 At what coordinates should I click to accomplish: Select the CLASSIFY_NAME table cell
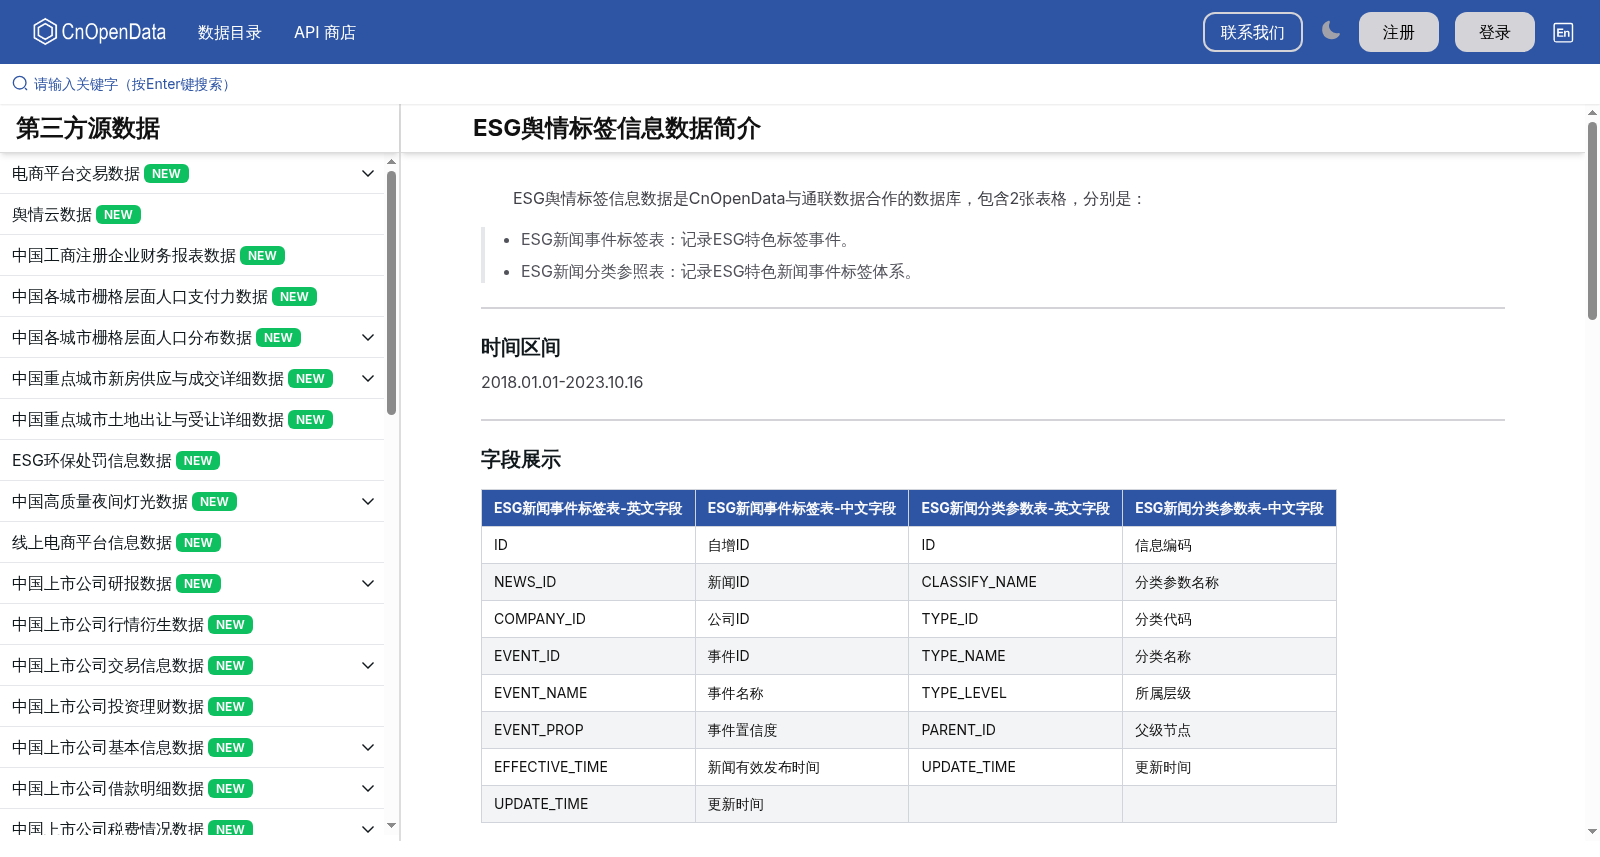click(1015, 582)
